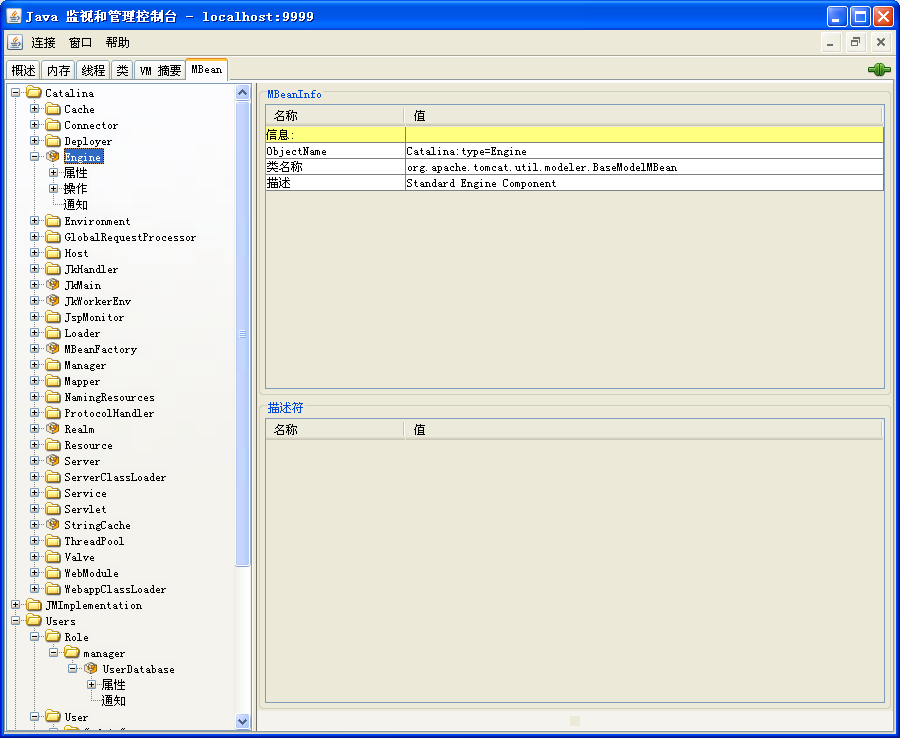Click the MBeanFactory bean icon
The width and height of the screenshot is (900, 738).
pos(53,349)
